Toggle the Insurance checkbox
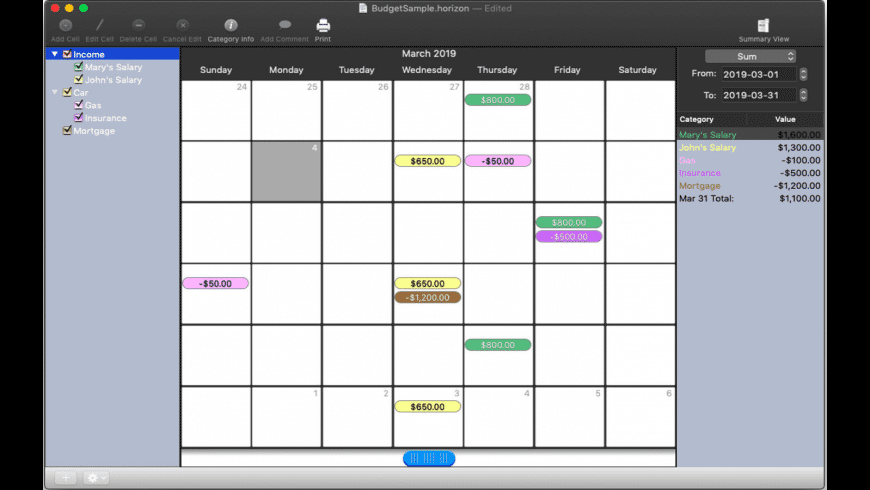Viewport: 870px width, 490px height. 78,118
